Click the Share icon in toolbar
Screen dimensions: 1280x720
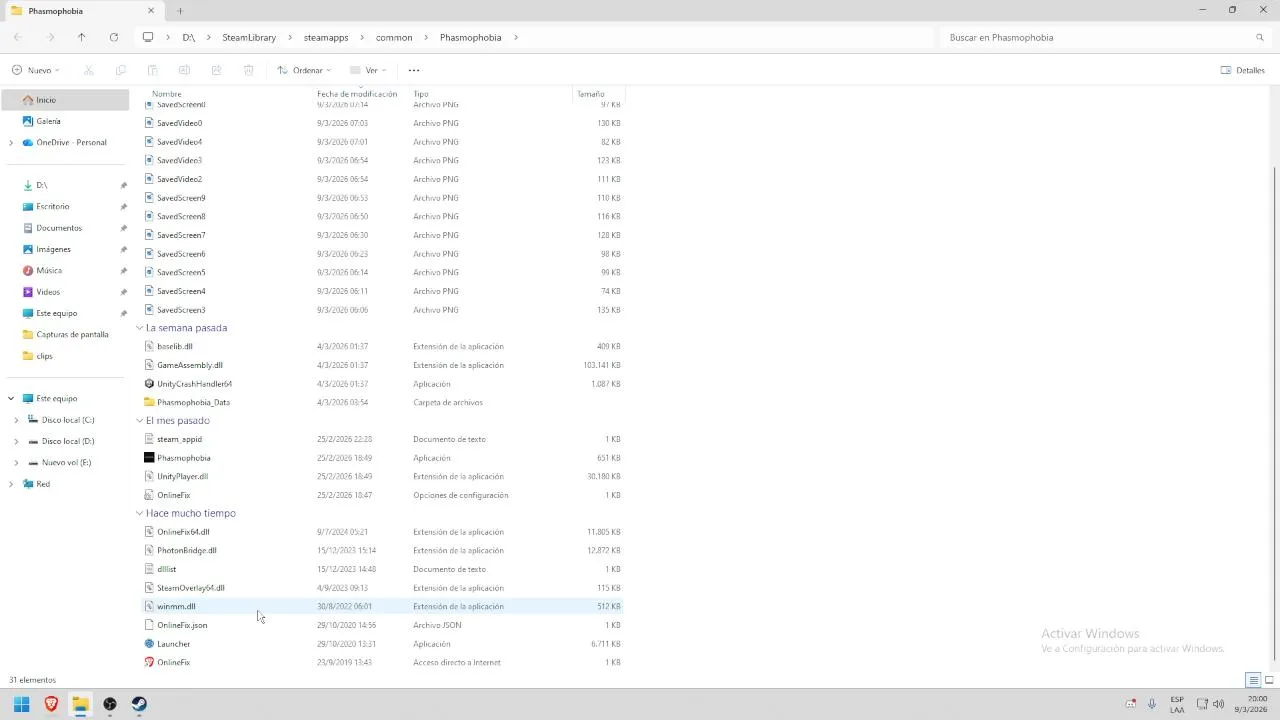pyautogui.click(x=216, y=70)
